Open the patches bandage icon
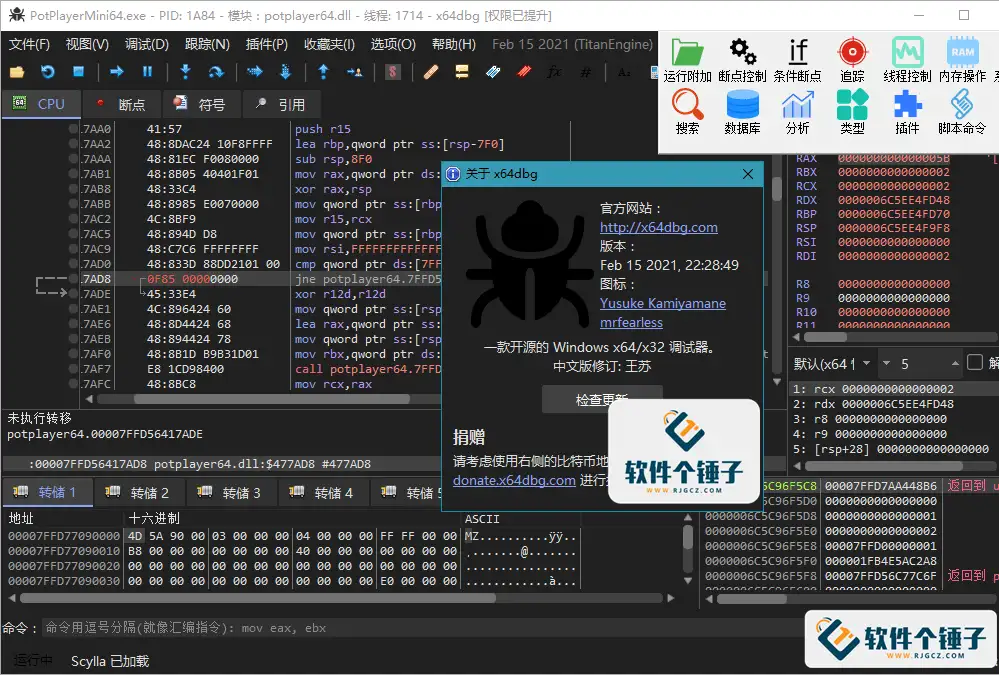 coord(431,72)
